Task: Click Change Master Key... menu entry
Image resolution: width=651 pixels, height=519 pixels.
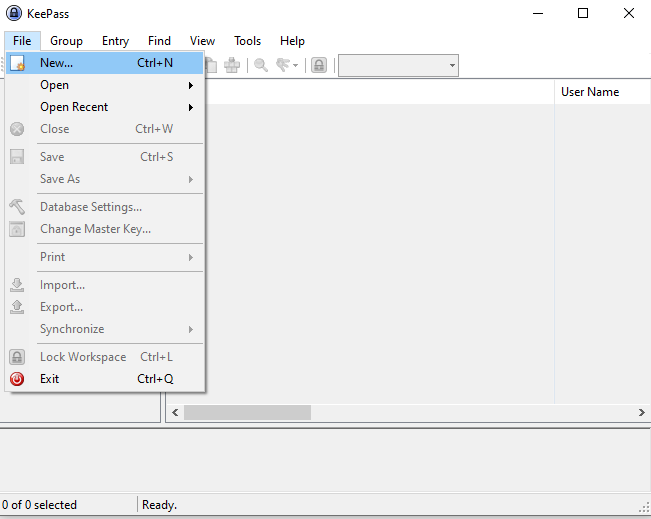Action: (x=95, y=229)
